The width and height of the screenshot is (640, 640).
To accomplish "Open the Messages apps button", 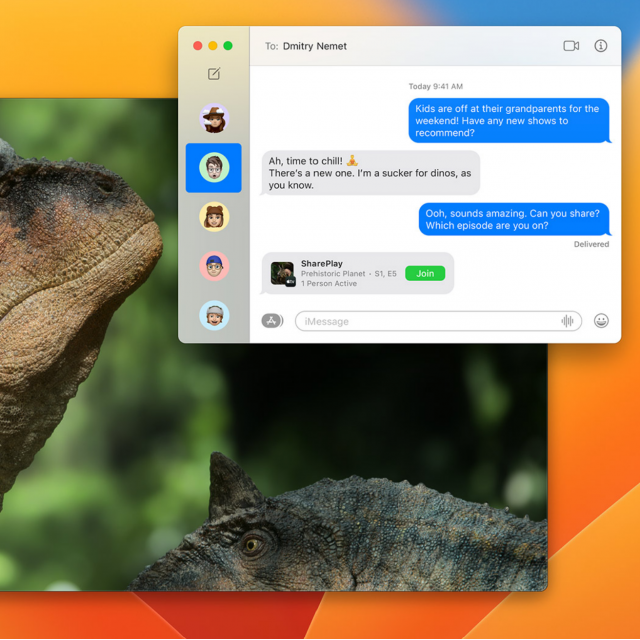I will pyautogui.click(x=272, y=321).
